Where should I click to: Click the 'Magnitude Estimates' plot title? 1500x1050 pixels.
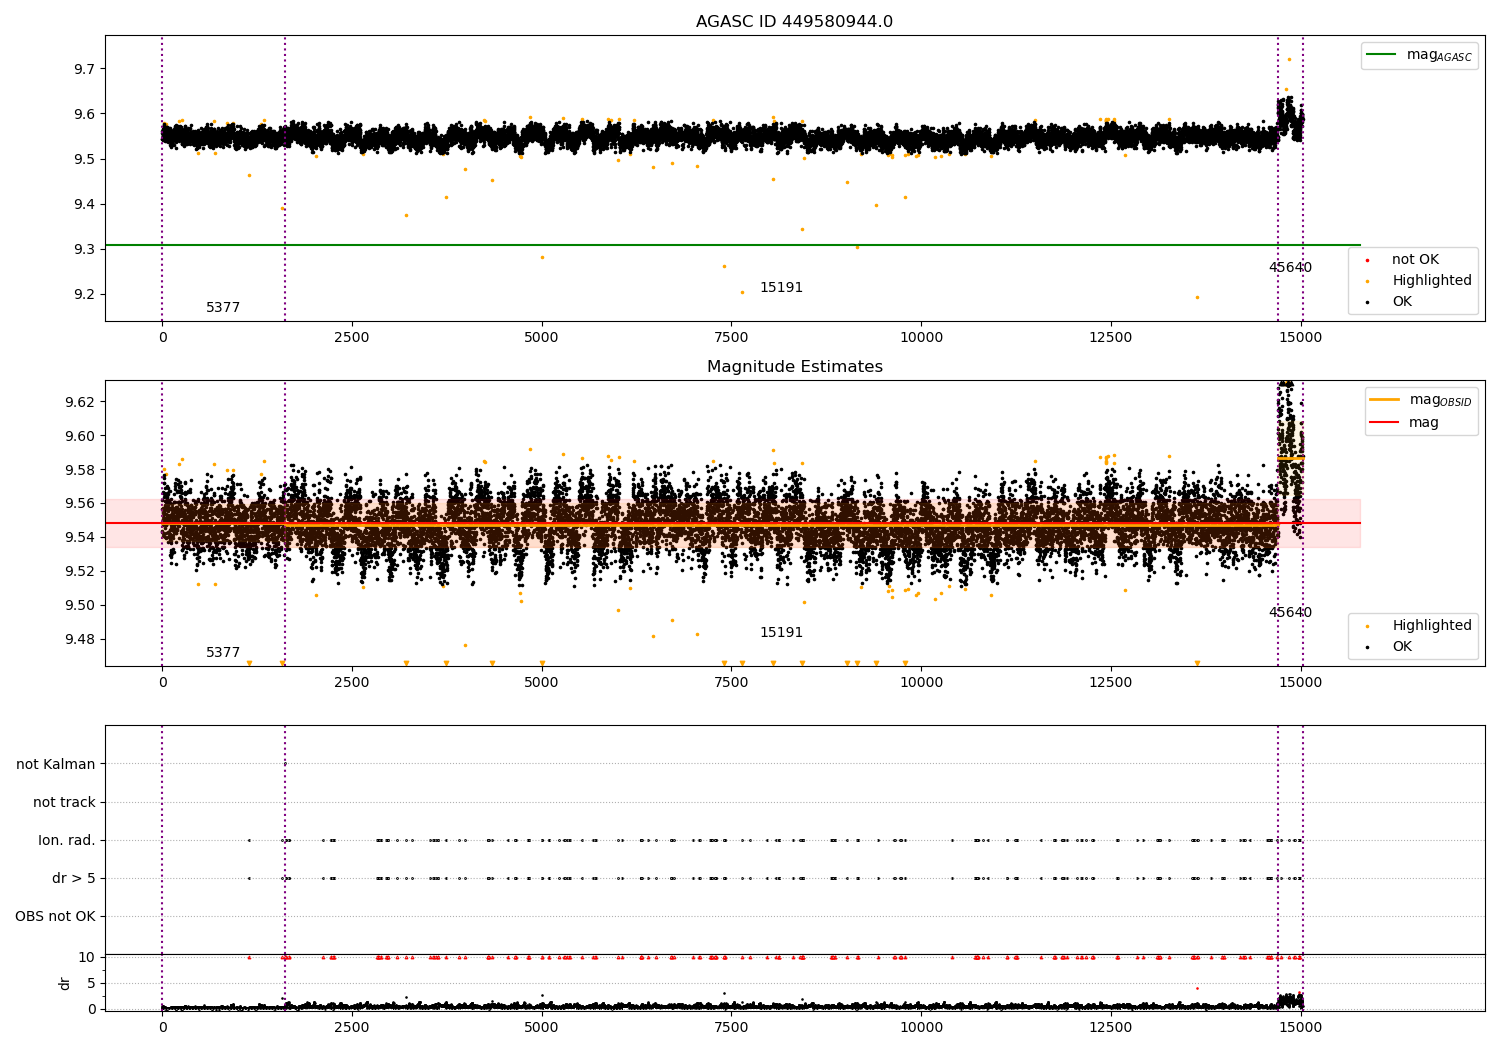click(x=794, y=367)
